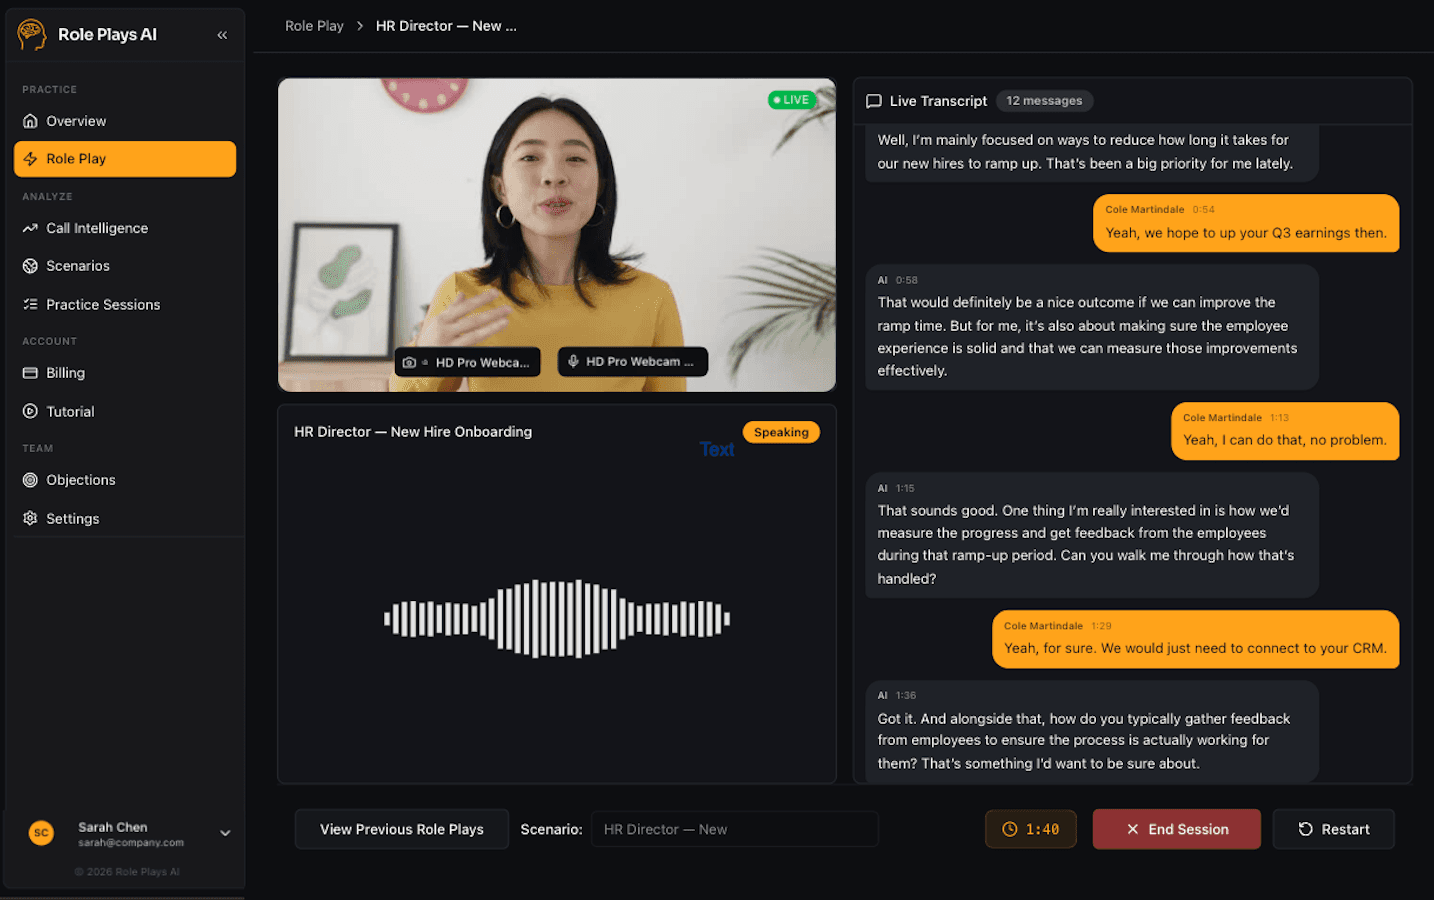Viewport: 1434px width, 900px height.
Task: Open Settings with the gear icon
Action: tap(28, 518)
